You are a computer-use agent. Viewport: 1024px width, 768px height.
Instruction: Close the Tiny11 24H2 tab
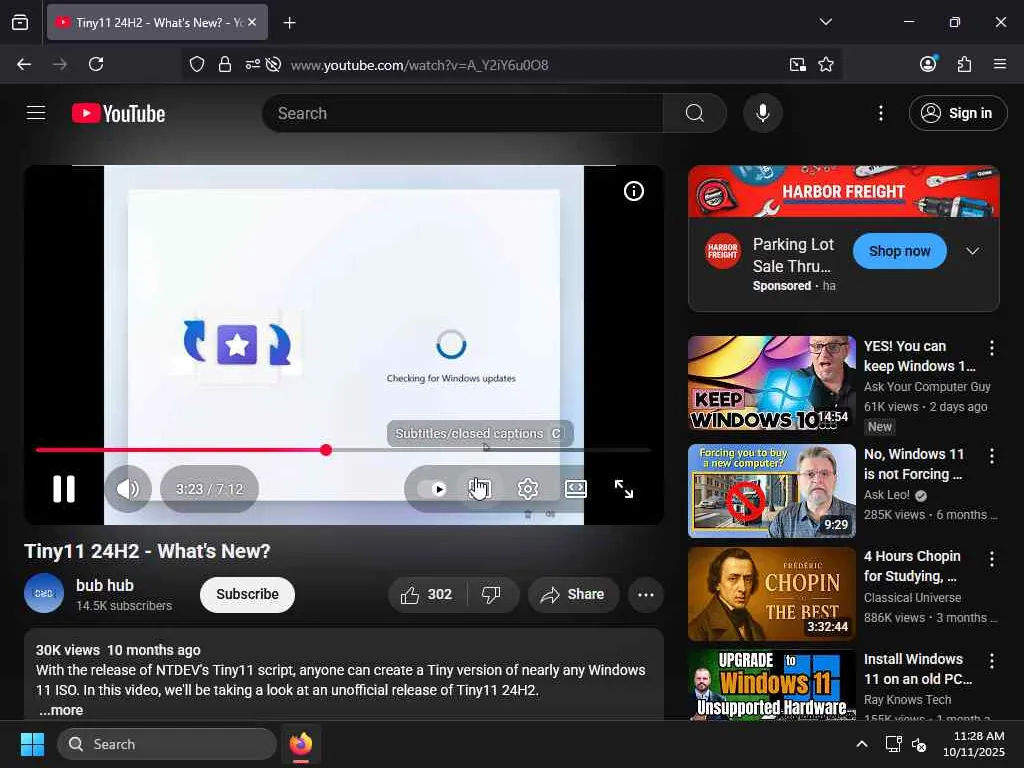click(x=252, y=22)
